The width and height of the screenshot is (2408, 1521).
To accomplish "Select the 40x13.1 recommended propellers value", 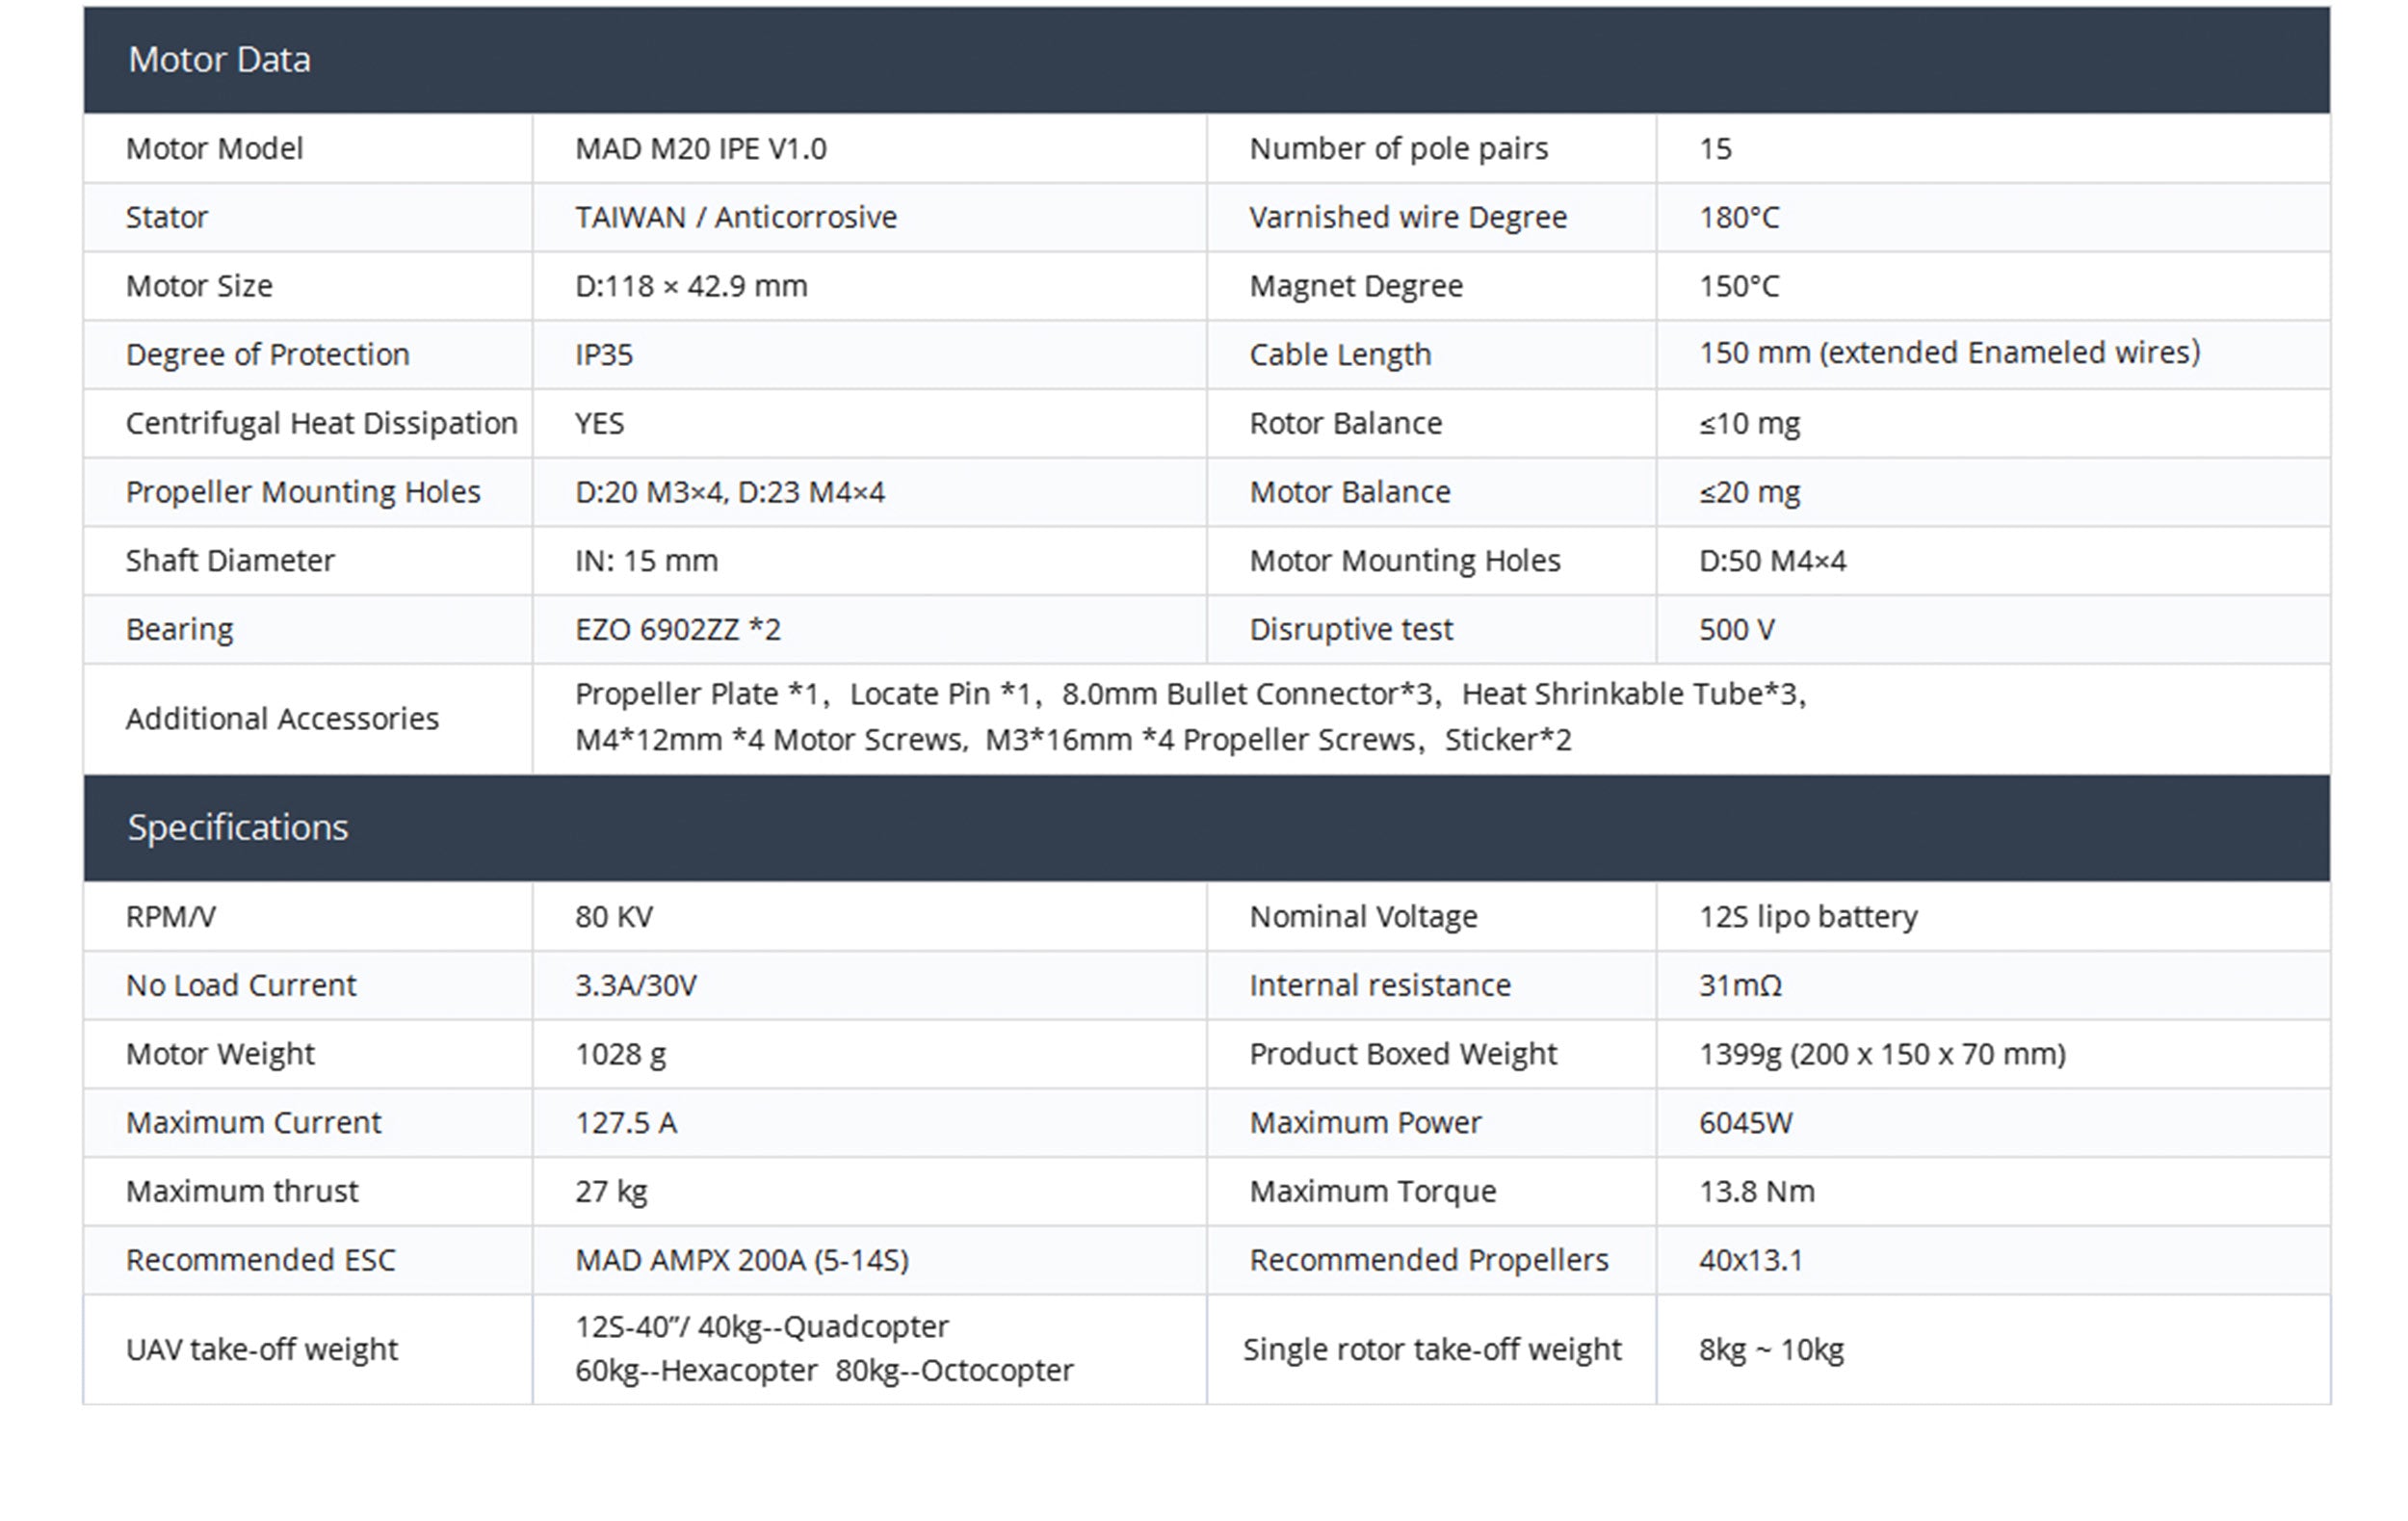I will 1751,1260.
